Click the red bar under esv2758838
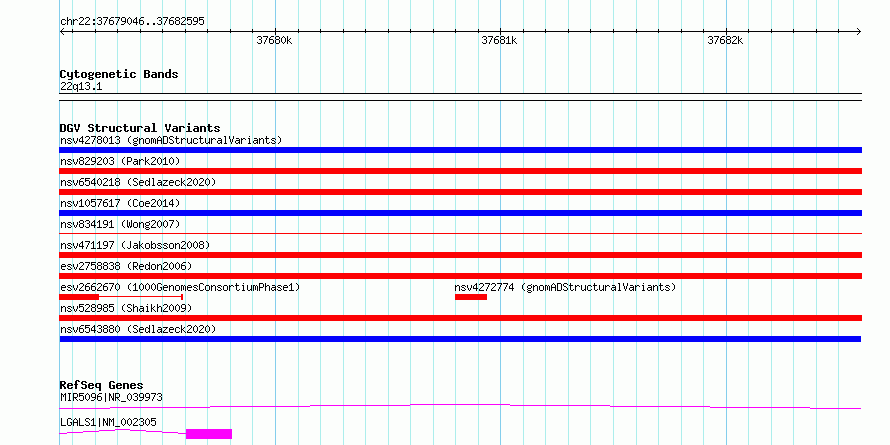Viewport: 890px width, 445px height. (460, 276)
